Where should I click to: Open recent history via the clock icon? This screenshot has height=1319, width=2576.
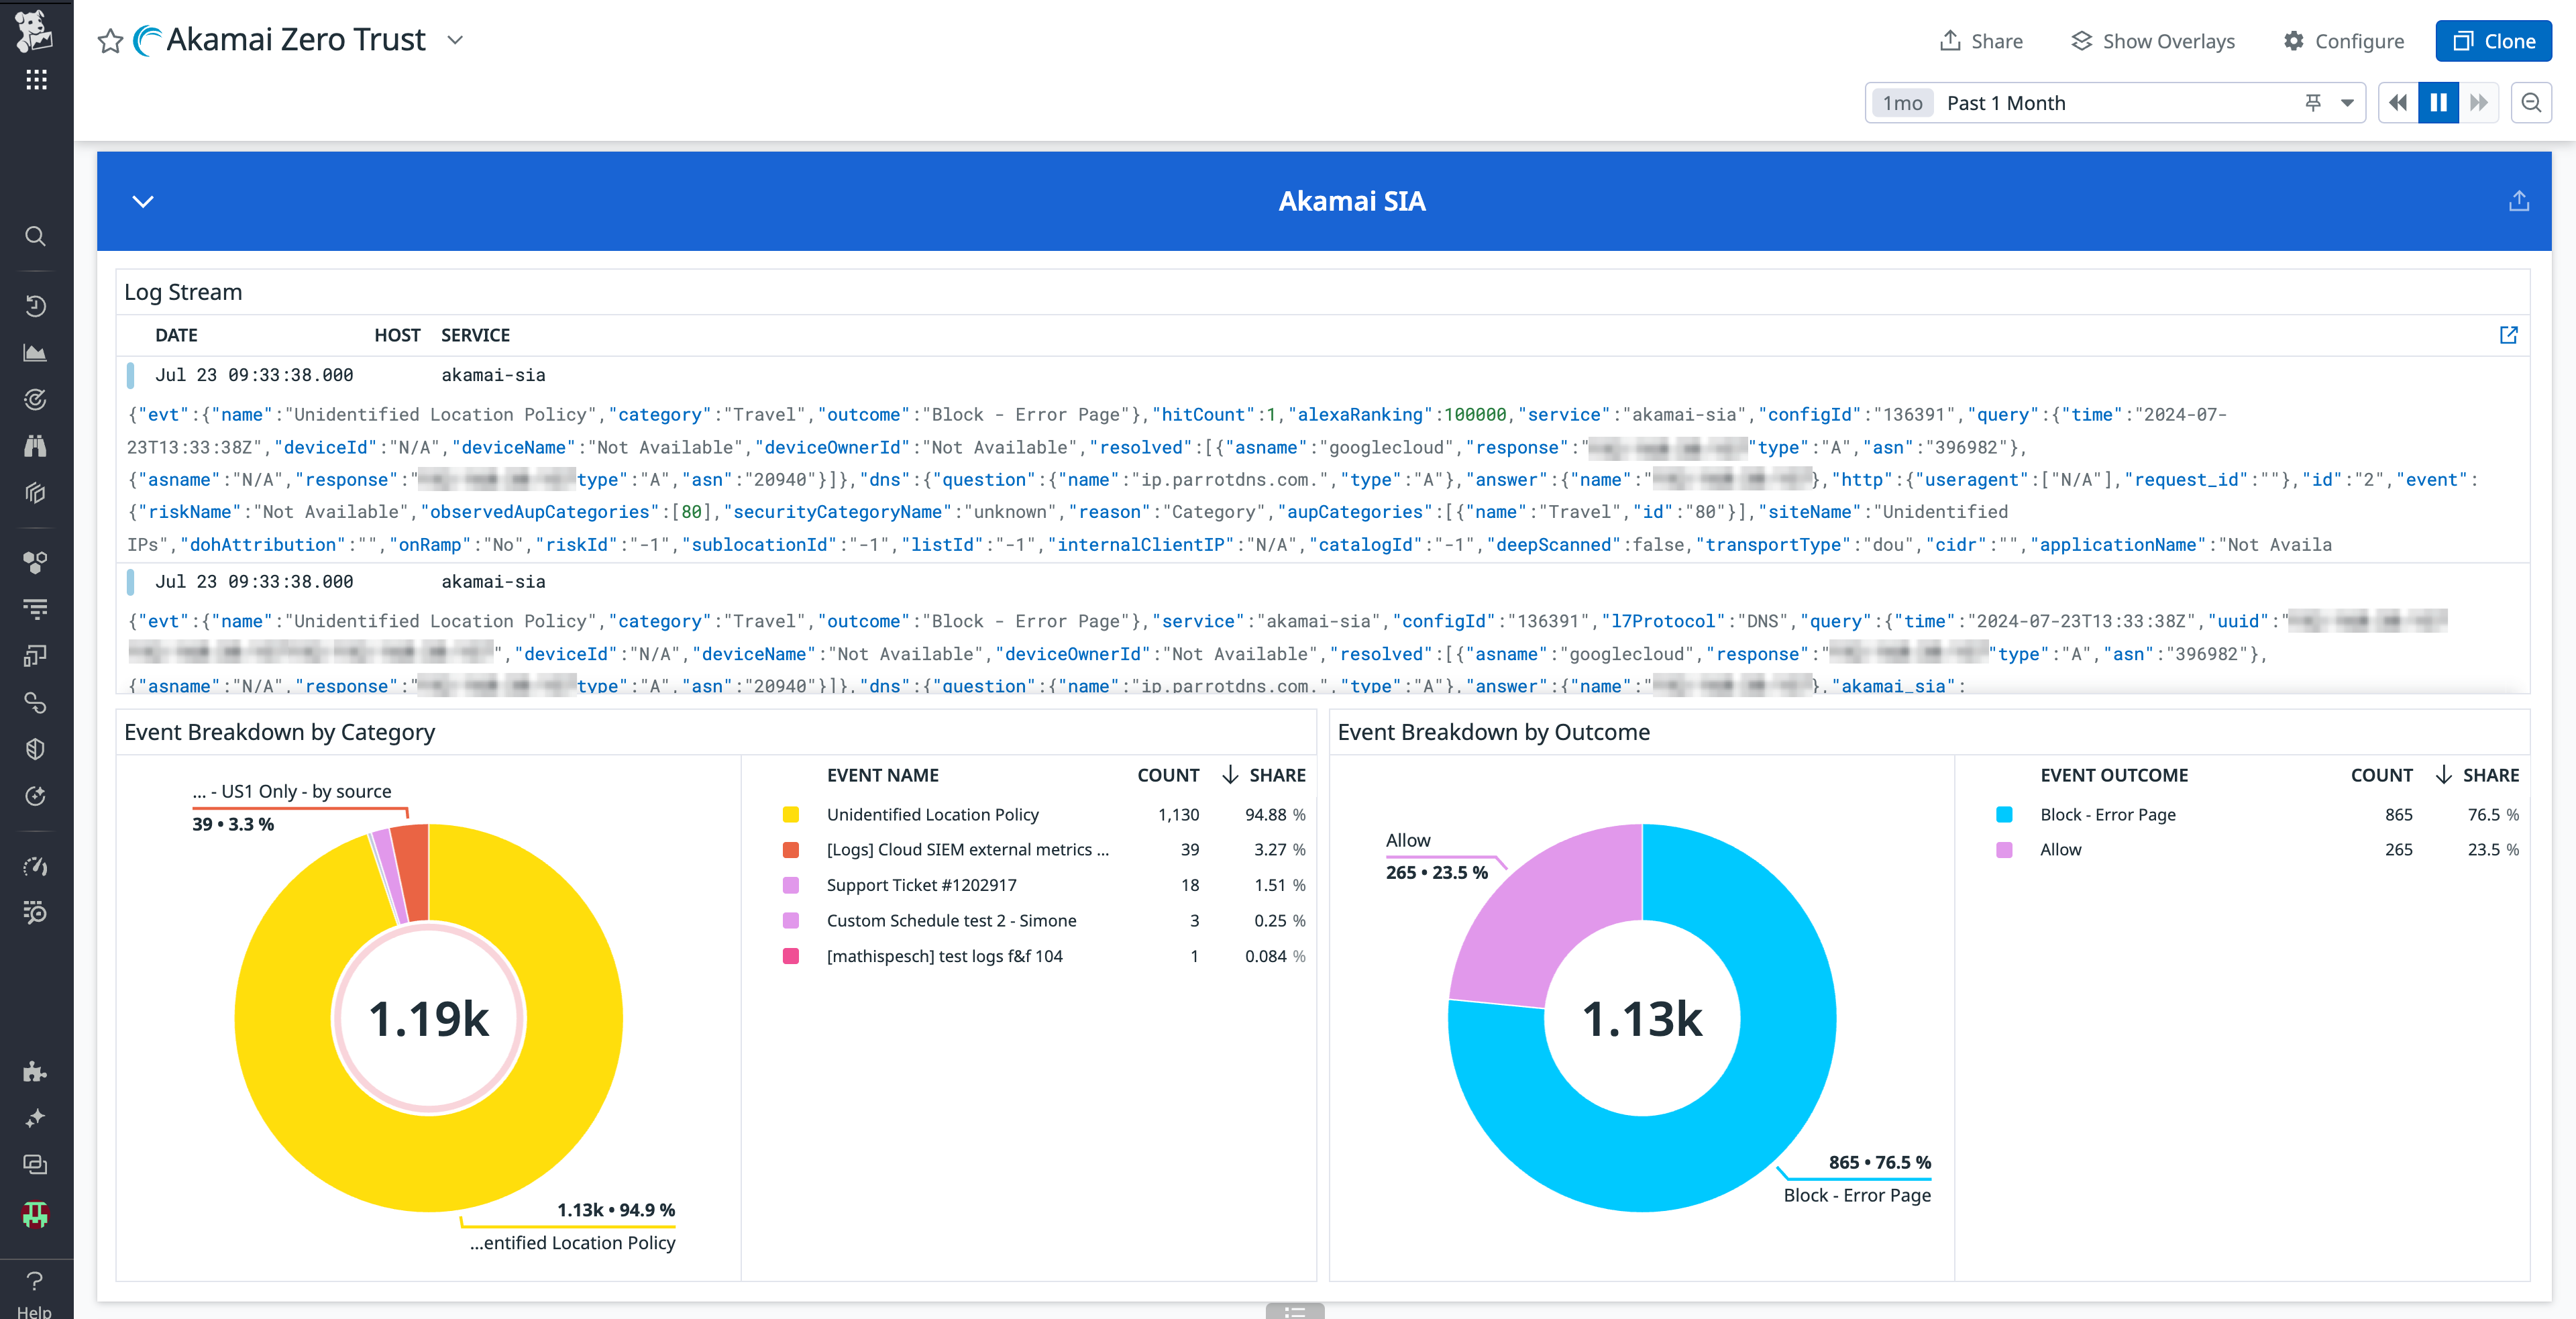coord(36,306)
